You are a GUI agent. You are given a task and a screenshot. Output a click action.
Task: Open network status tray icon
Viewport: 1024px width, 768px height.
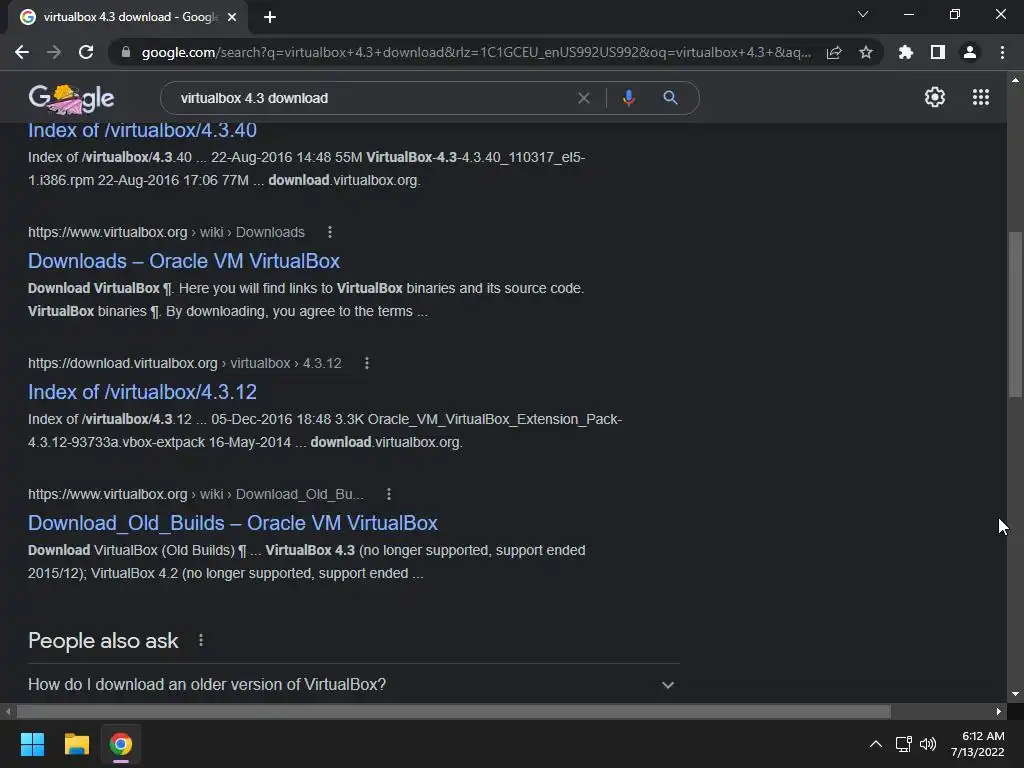pos(903,744)
